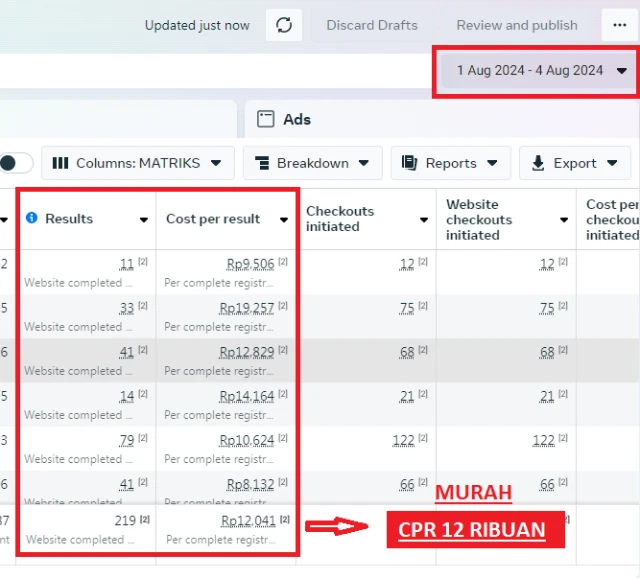640x578 pixels.
Task: Click the refresh icon beside Updated just now
Action: 284,25
